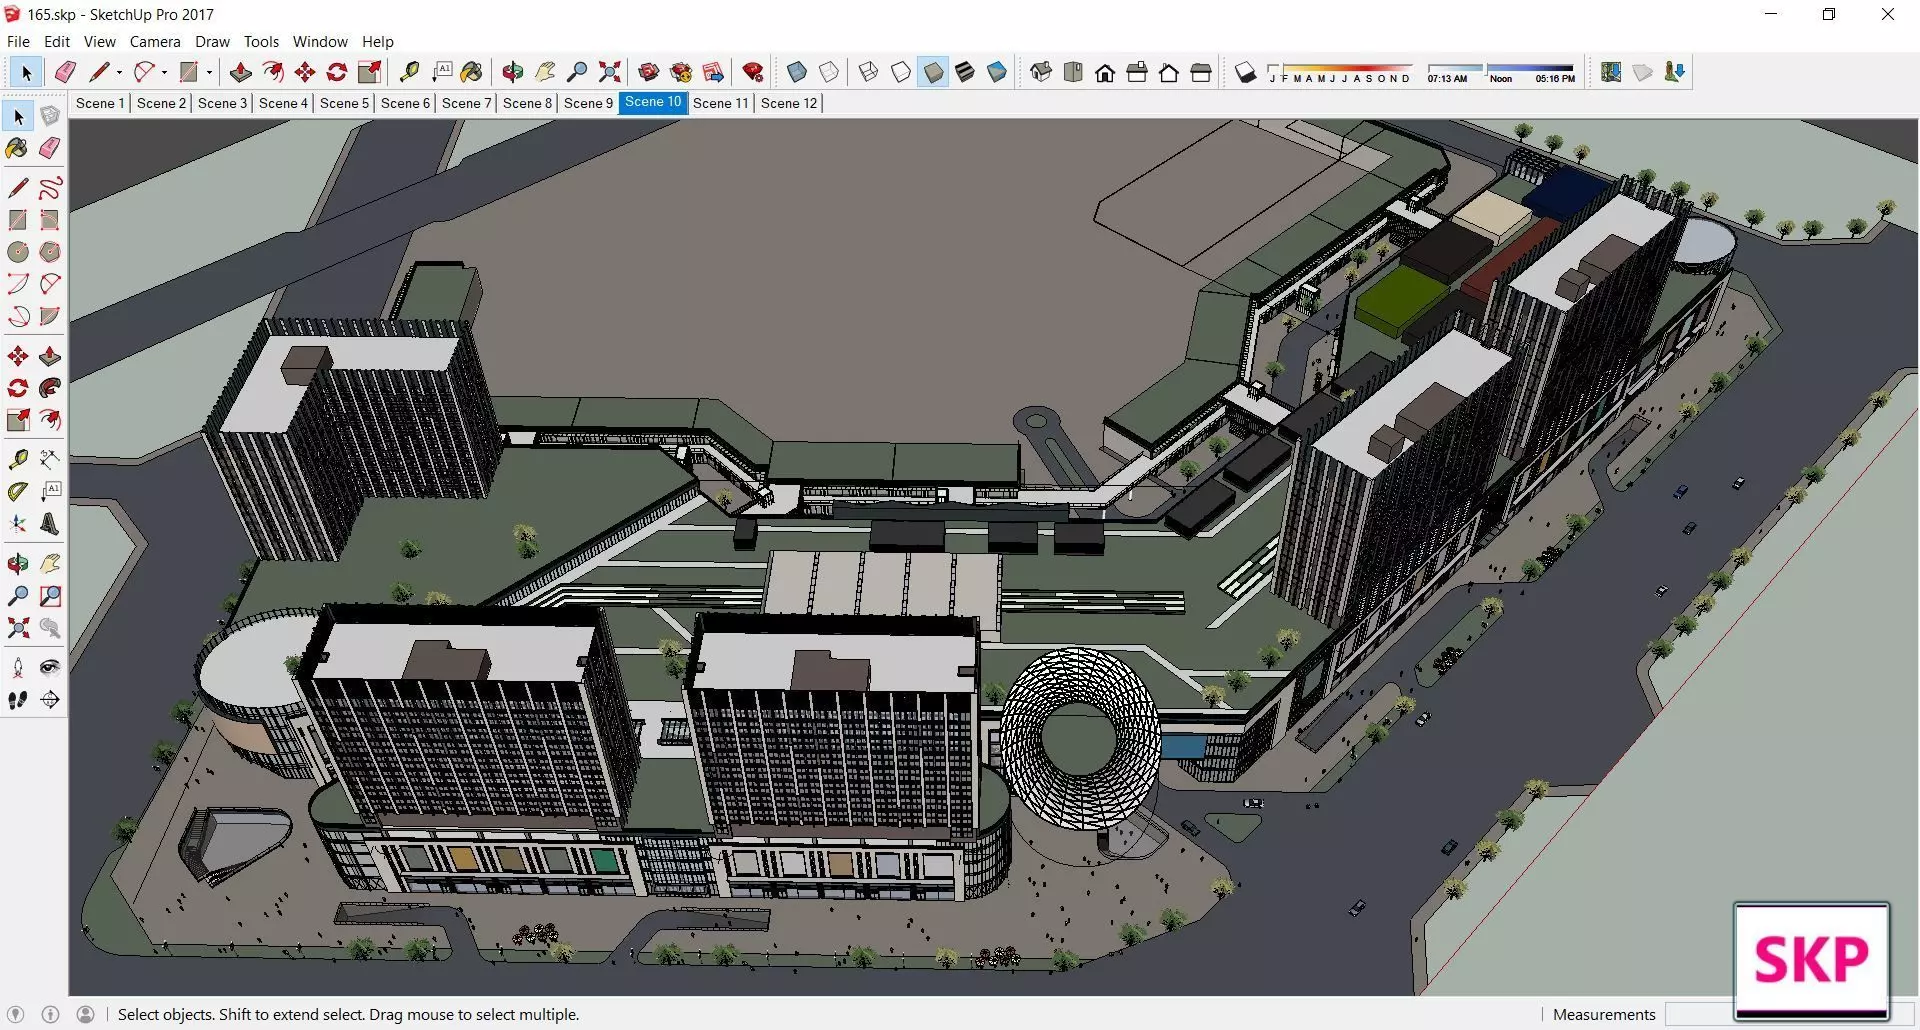Pick the Rotated Rectangle tool
The image size is (1920, 1030).
50,220
